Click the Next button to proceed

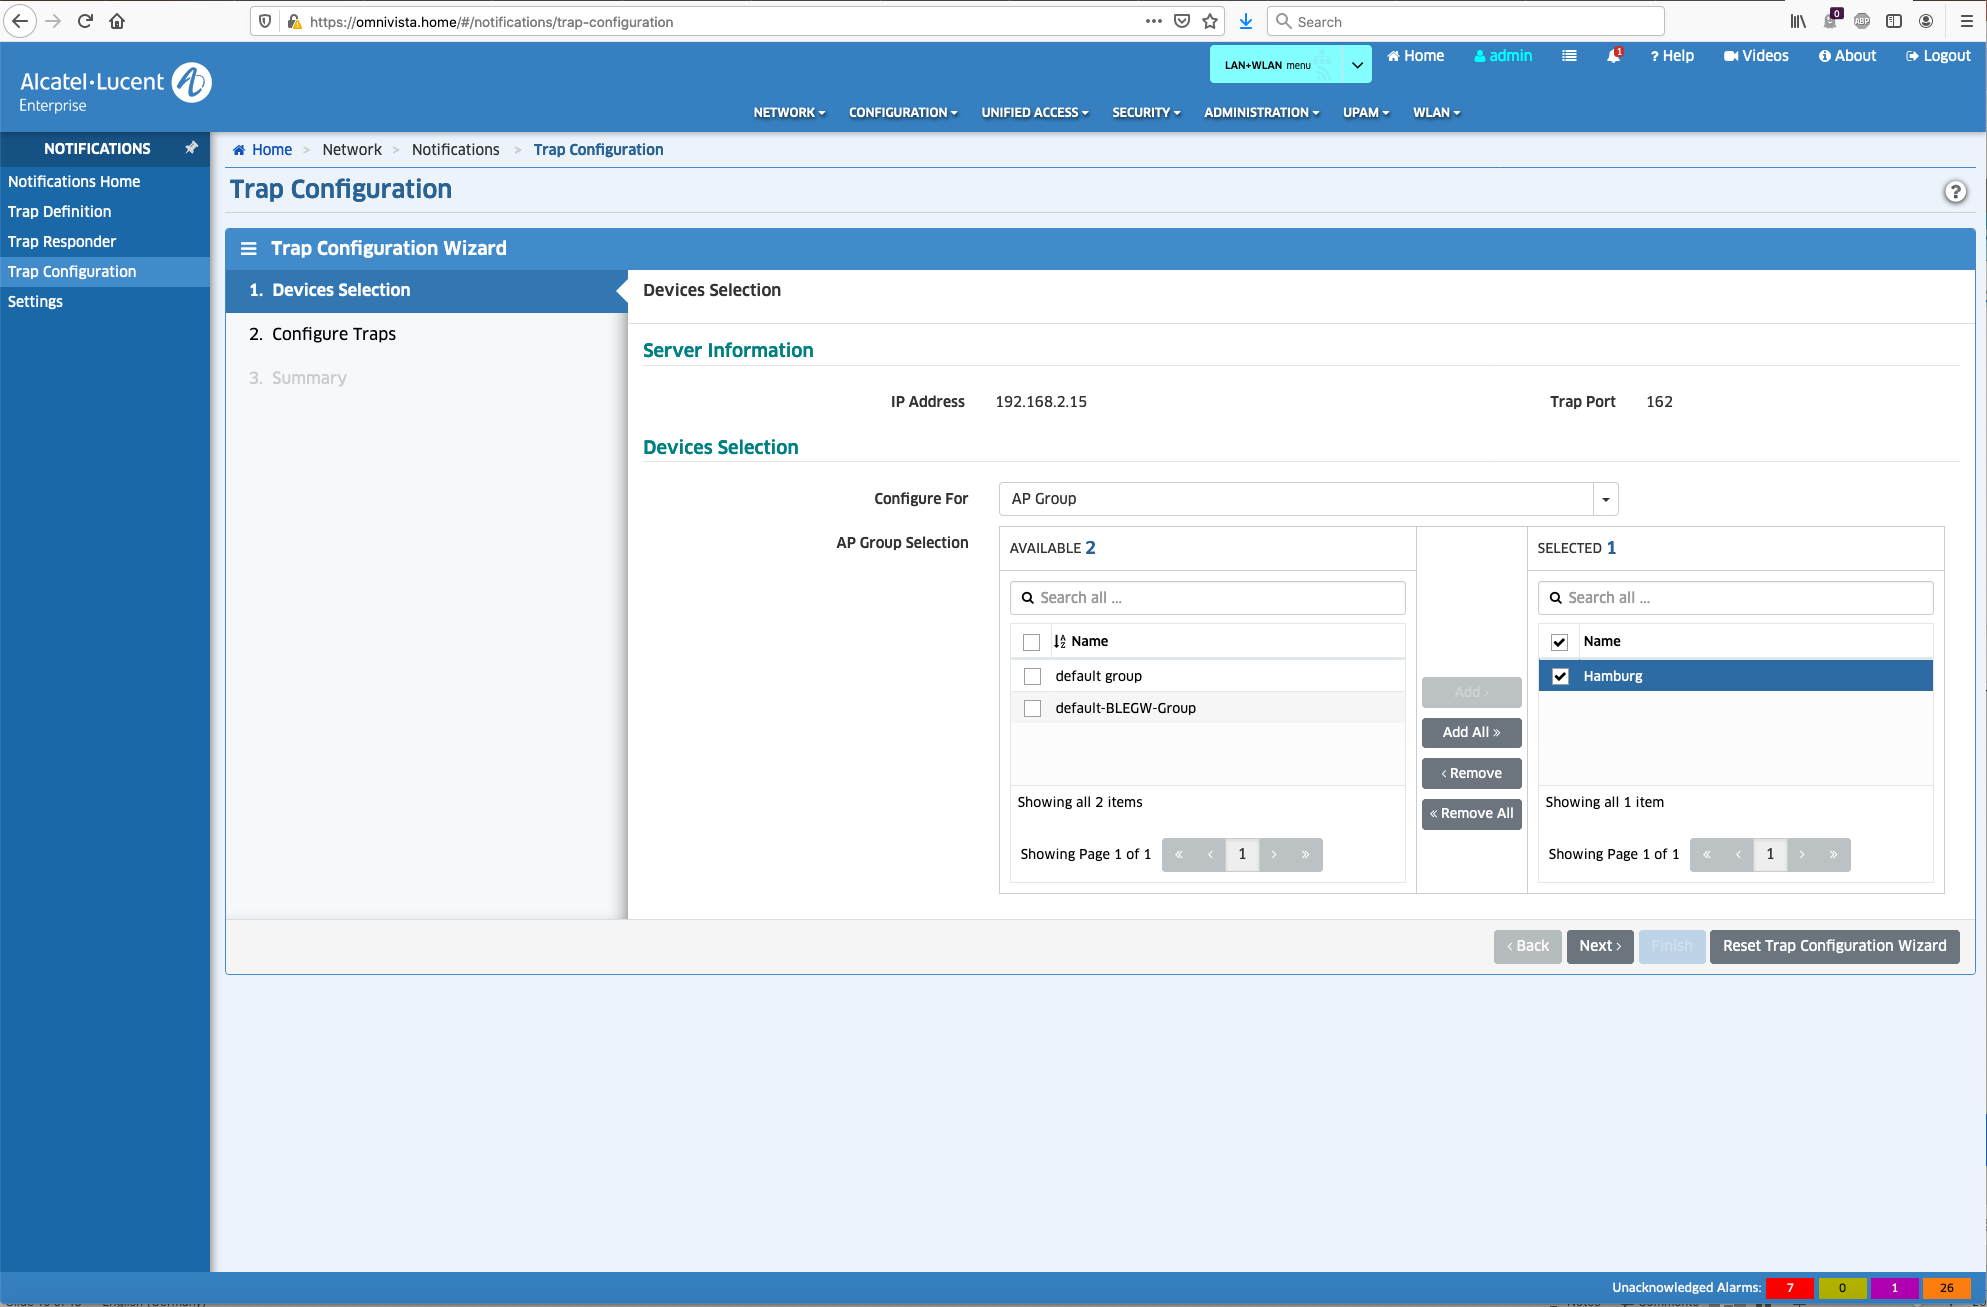pos(1600,945)
